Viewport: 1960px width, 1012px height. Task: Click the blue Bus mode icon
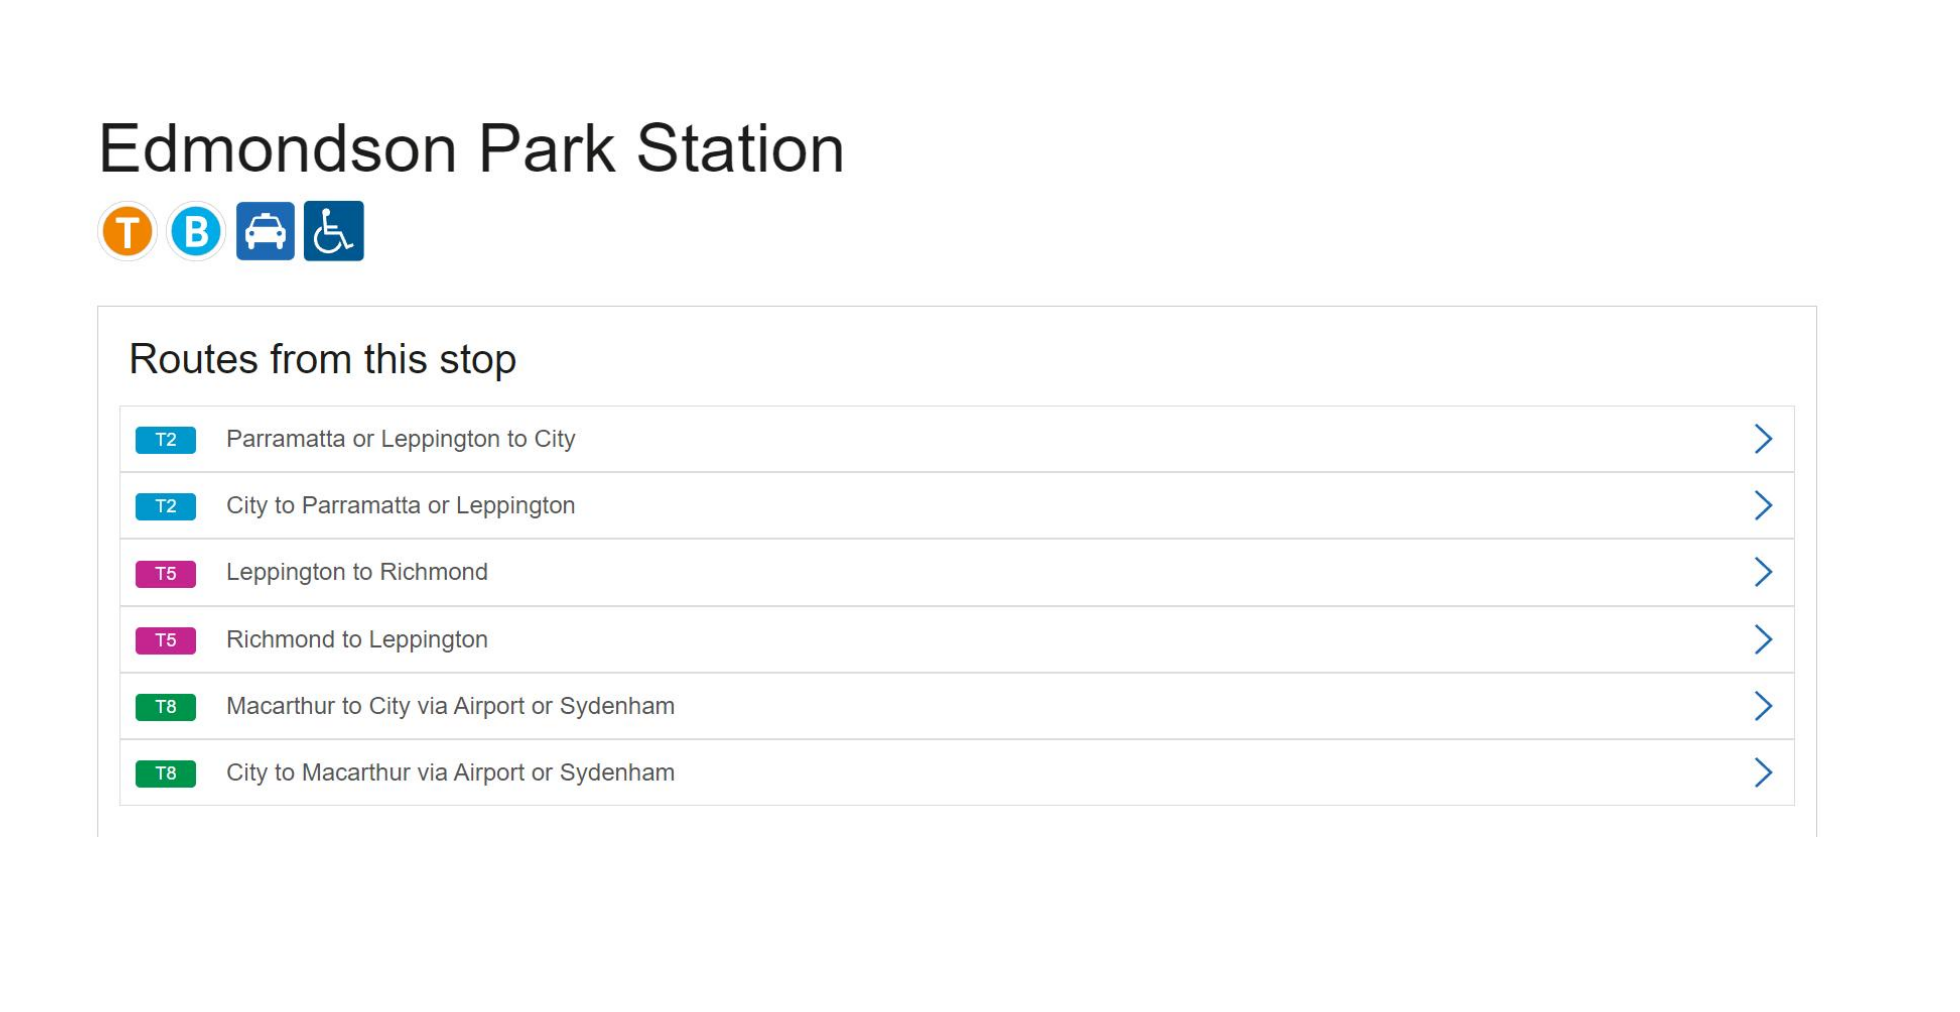pos(196,232)
